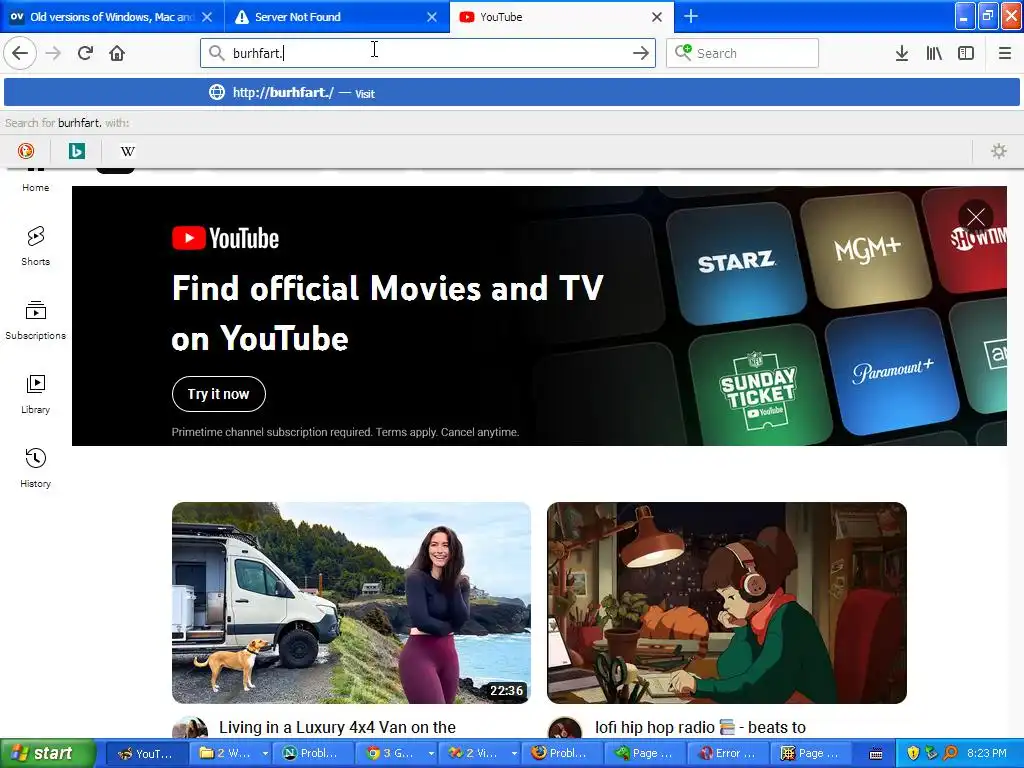Open the Netscape Probl... taskbar item
This screenshot has width=1024, height=768.
(x=312, y=754)
